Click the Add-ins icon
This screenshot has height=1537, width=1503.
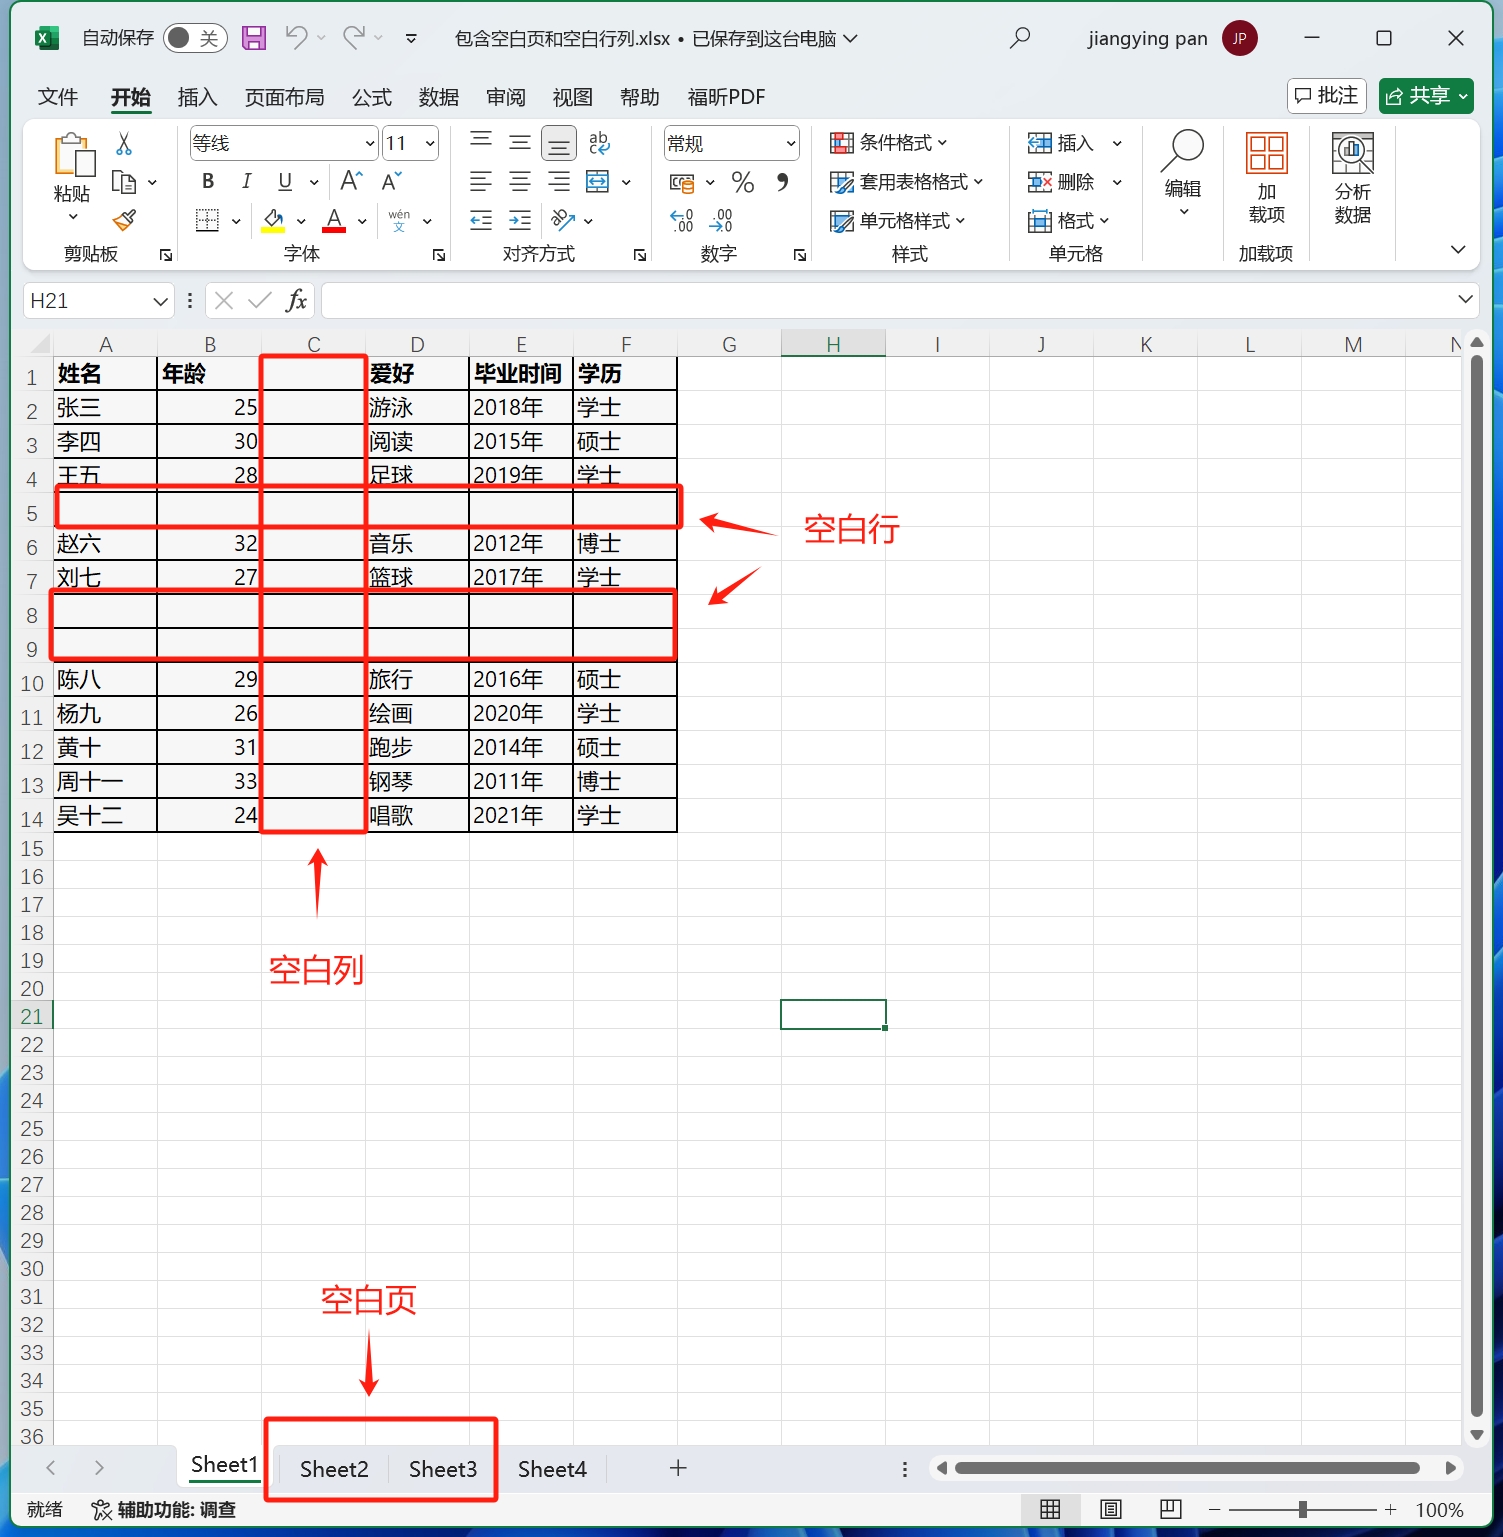click(x=1266, y=178)
